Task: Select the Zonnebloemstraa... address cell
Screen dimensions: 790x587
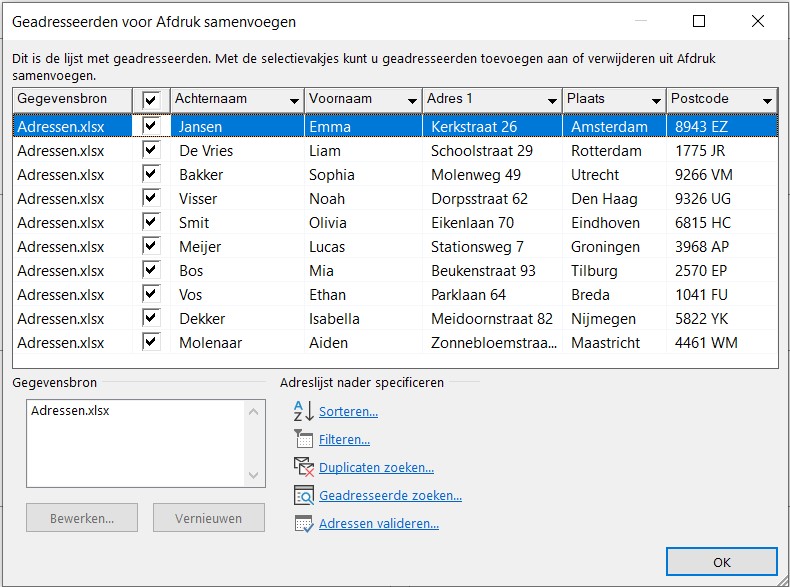Action: [492, 343]
